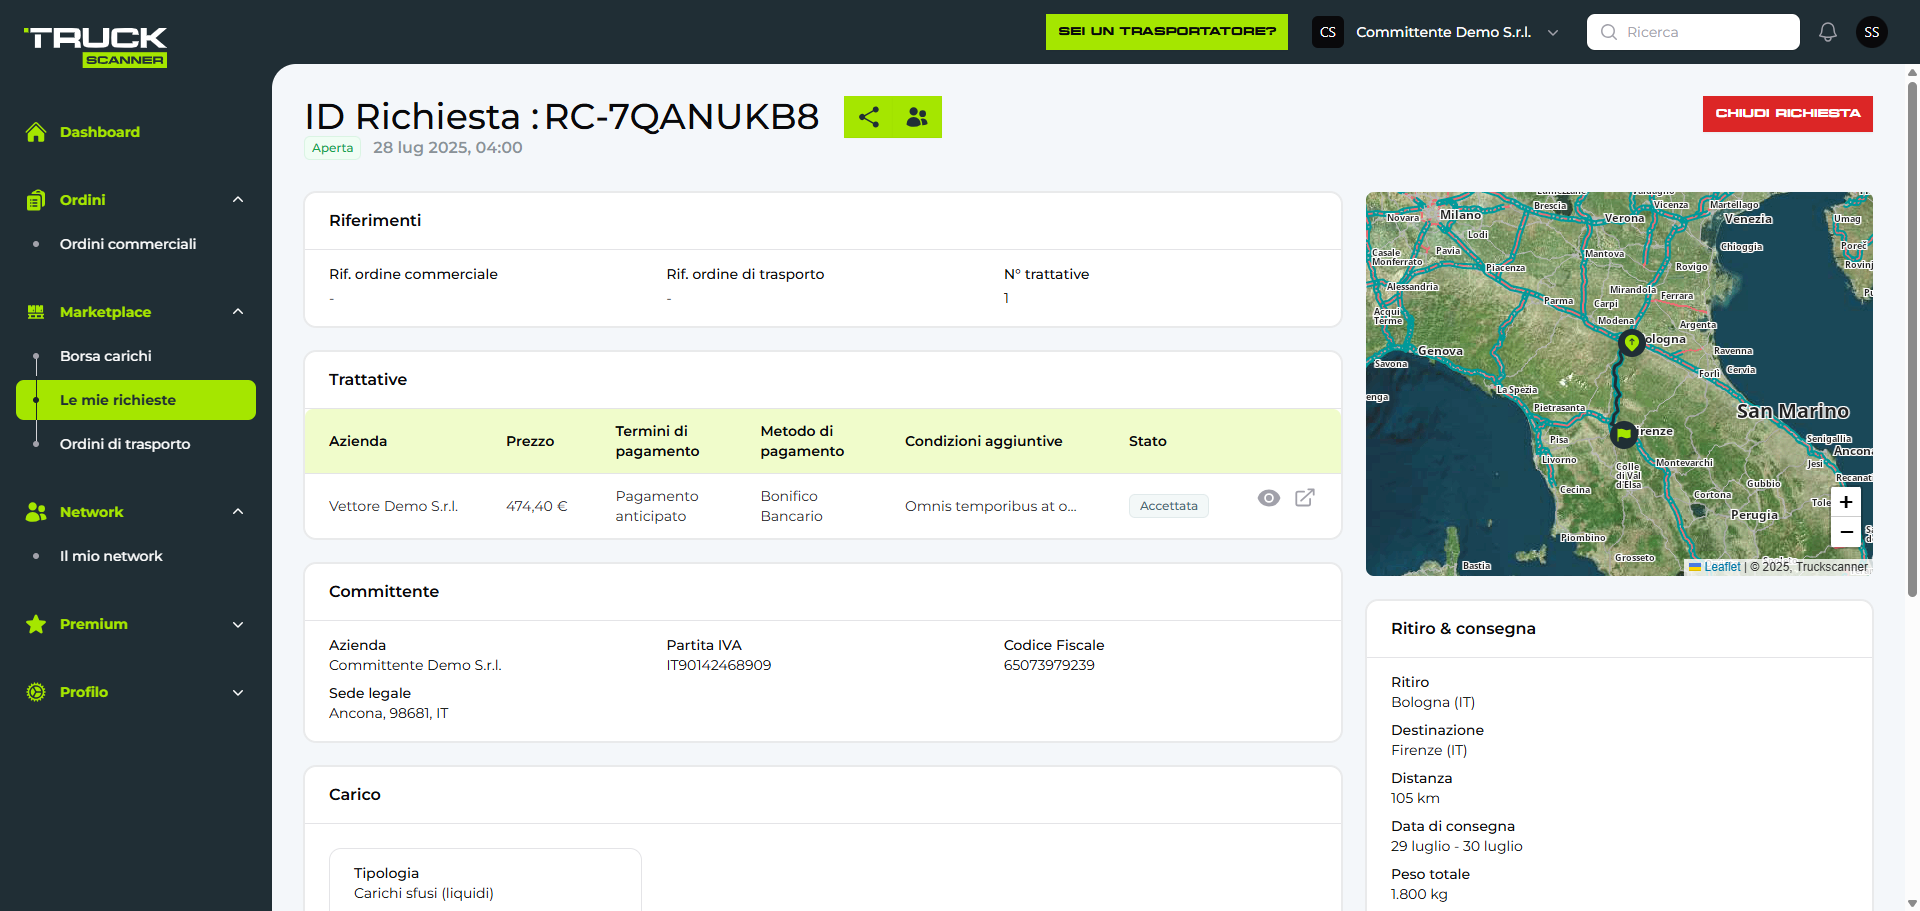The width and height of the screenshot is (1920, 911).
Task: Click Omnis temporibus conditions text
Action: click(990, 506)
